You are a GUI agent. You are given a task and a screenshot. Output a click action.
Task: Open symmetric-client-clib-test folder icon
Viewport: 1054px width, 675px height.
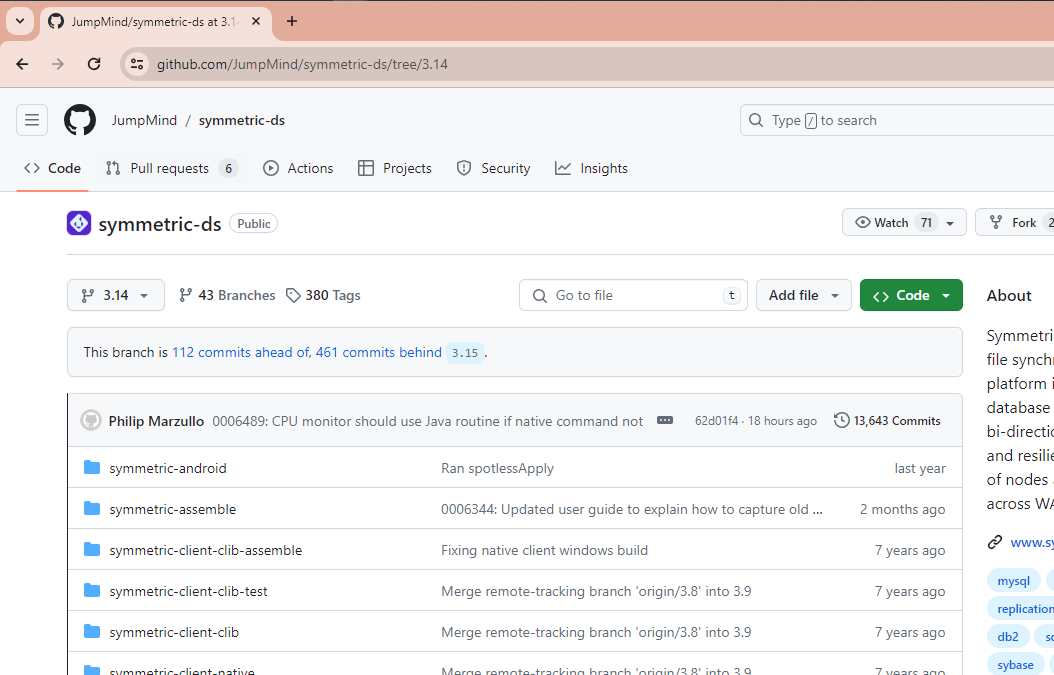pyautogui.click(x=92, y=591)
